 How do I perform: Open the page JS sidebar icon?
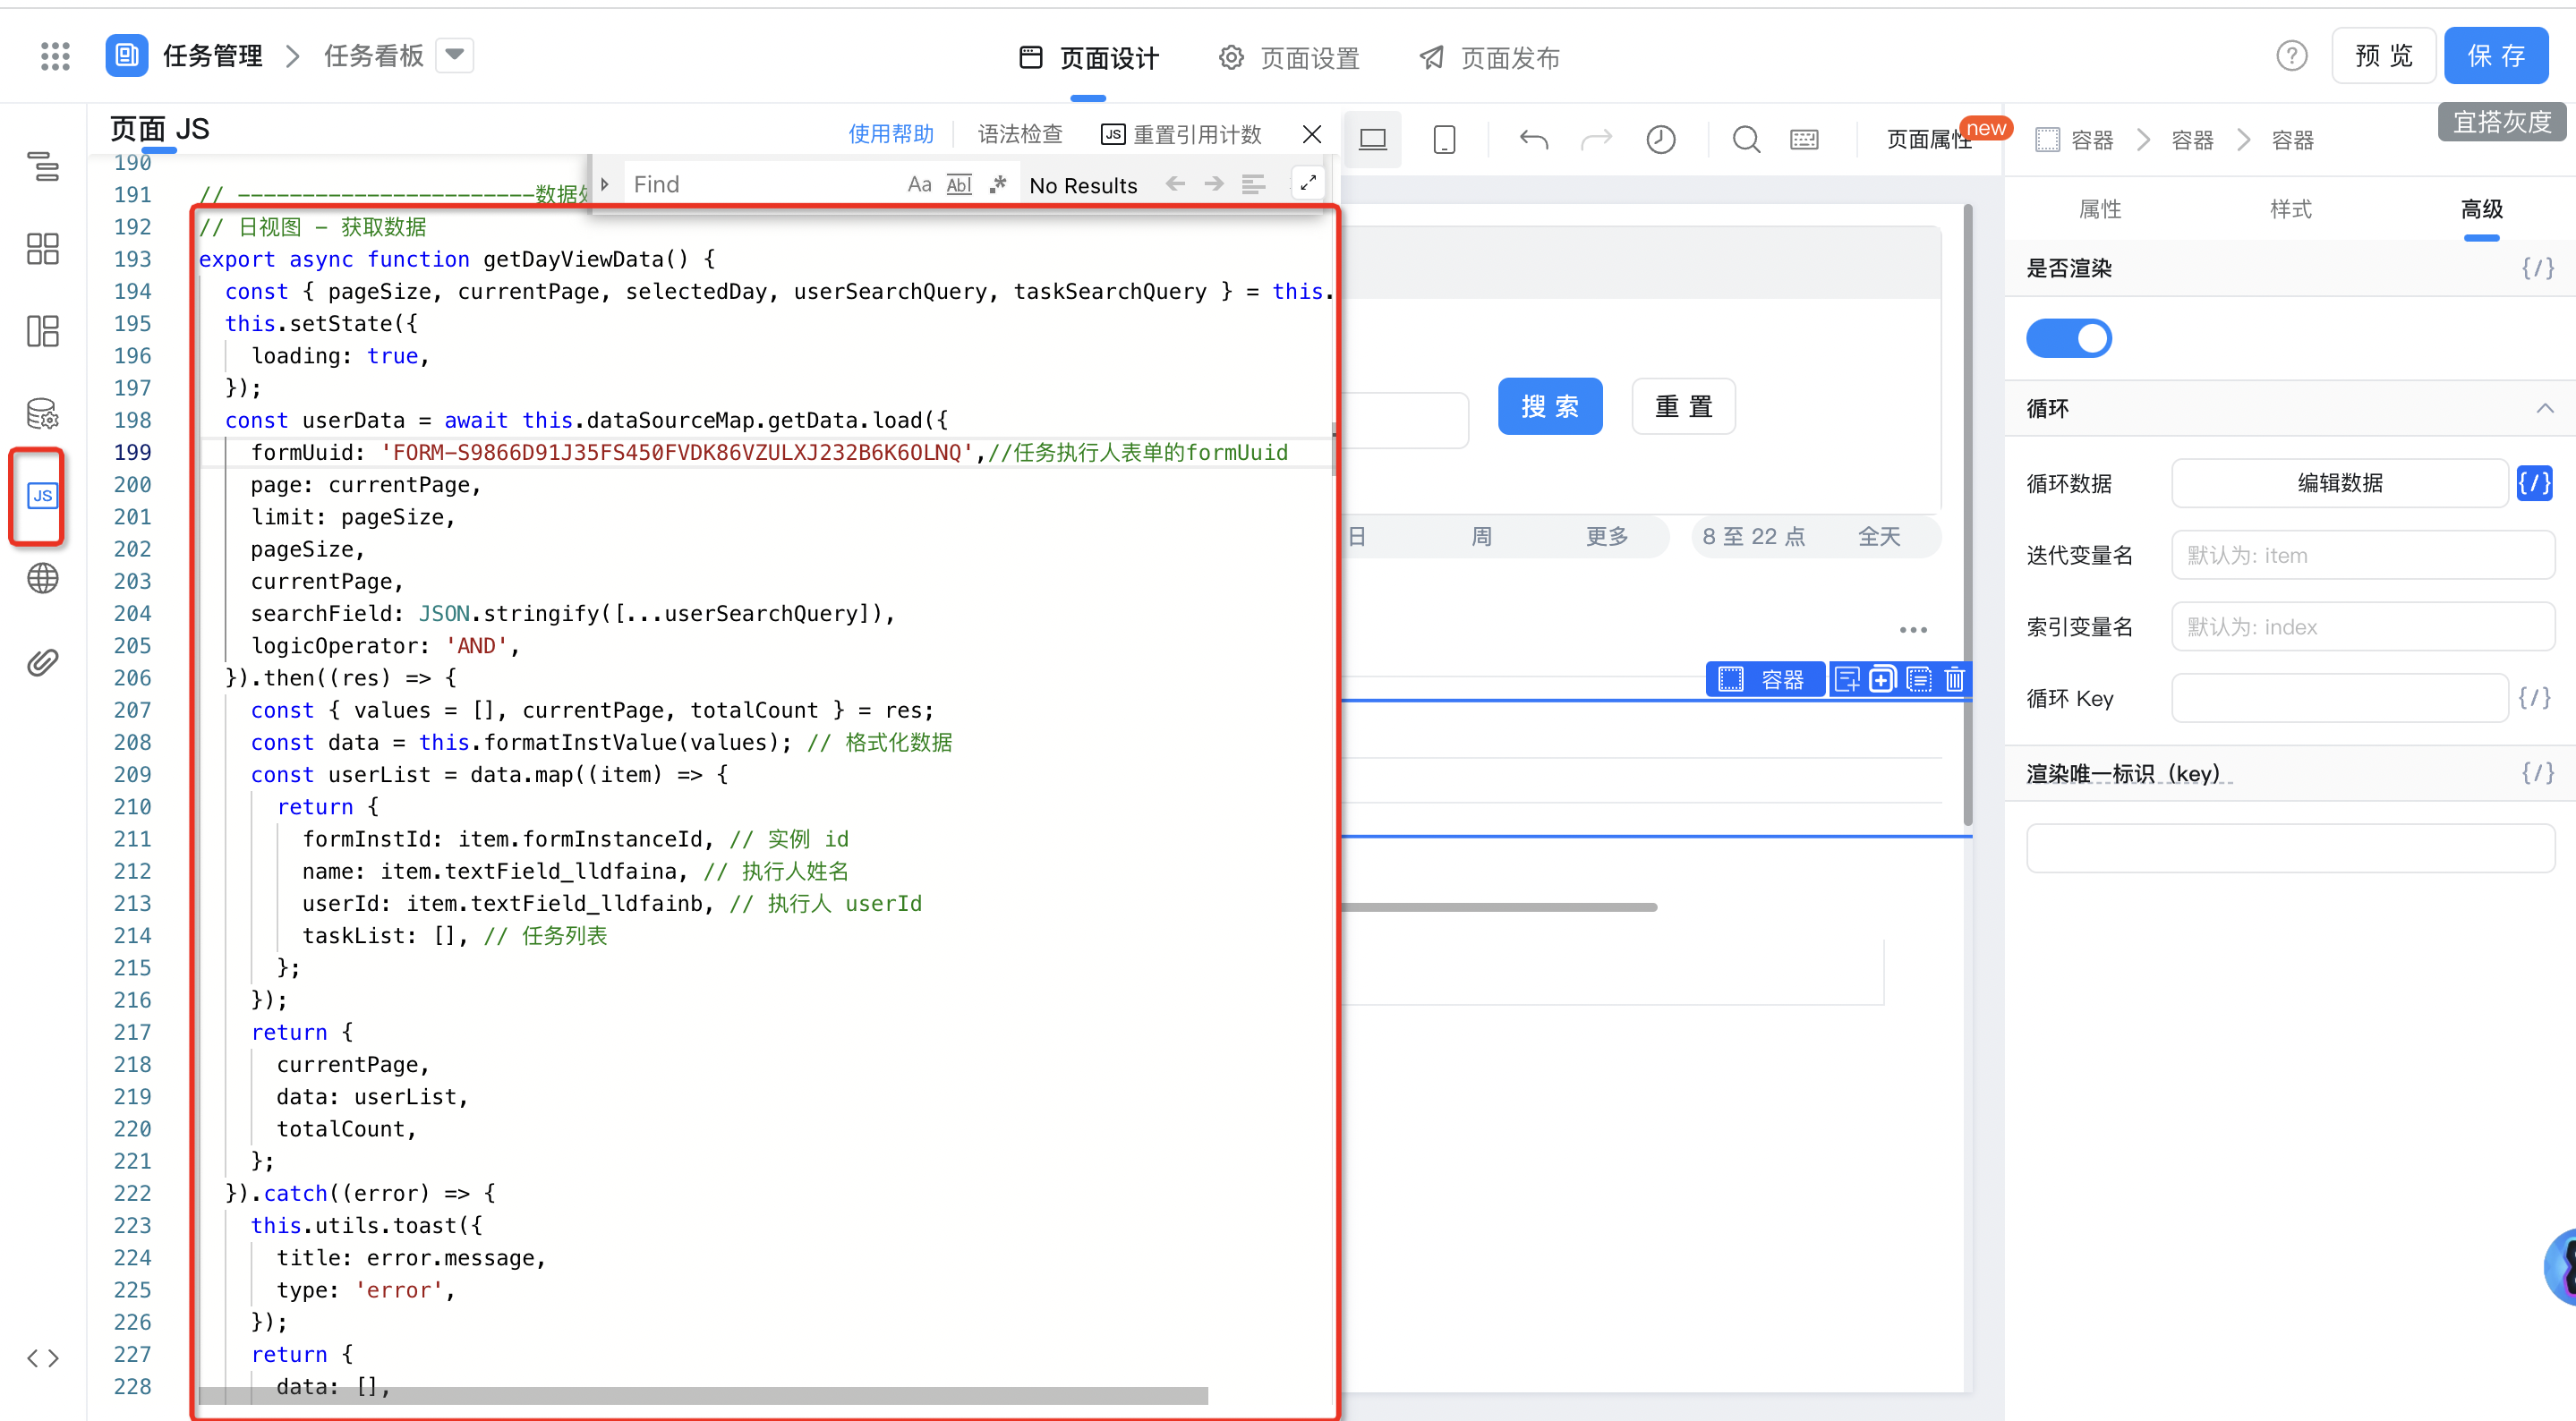(42, 496)
